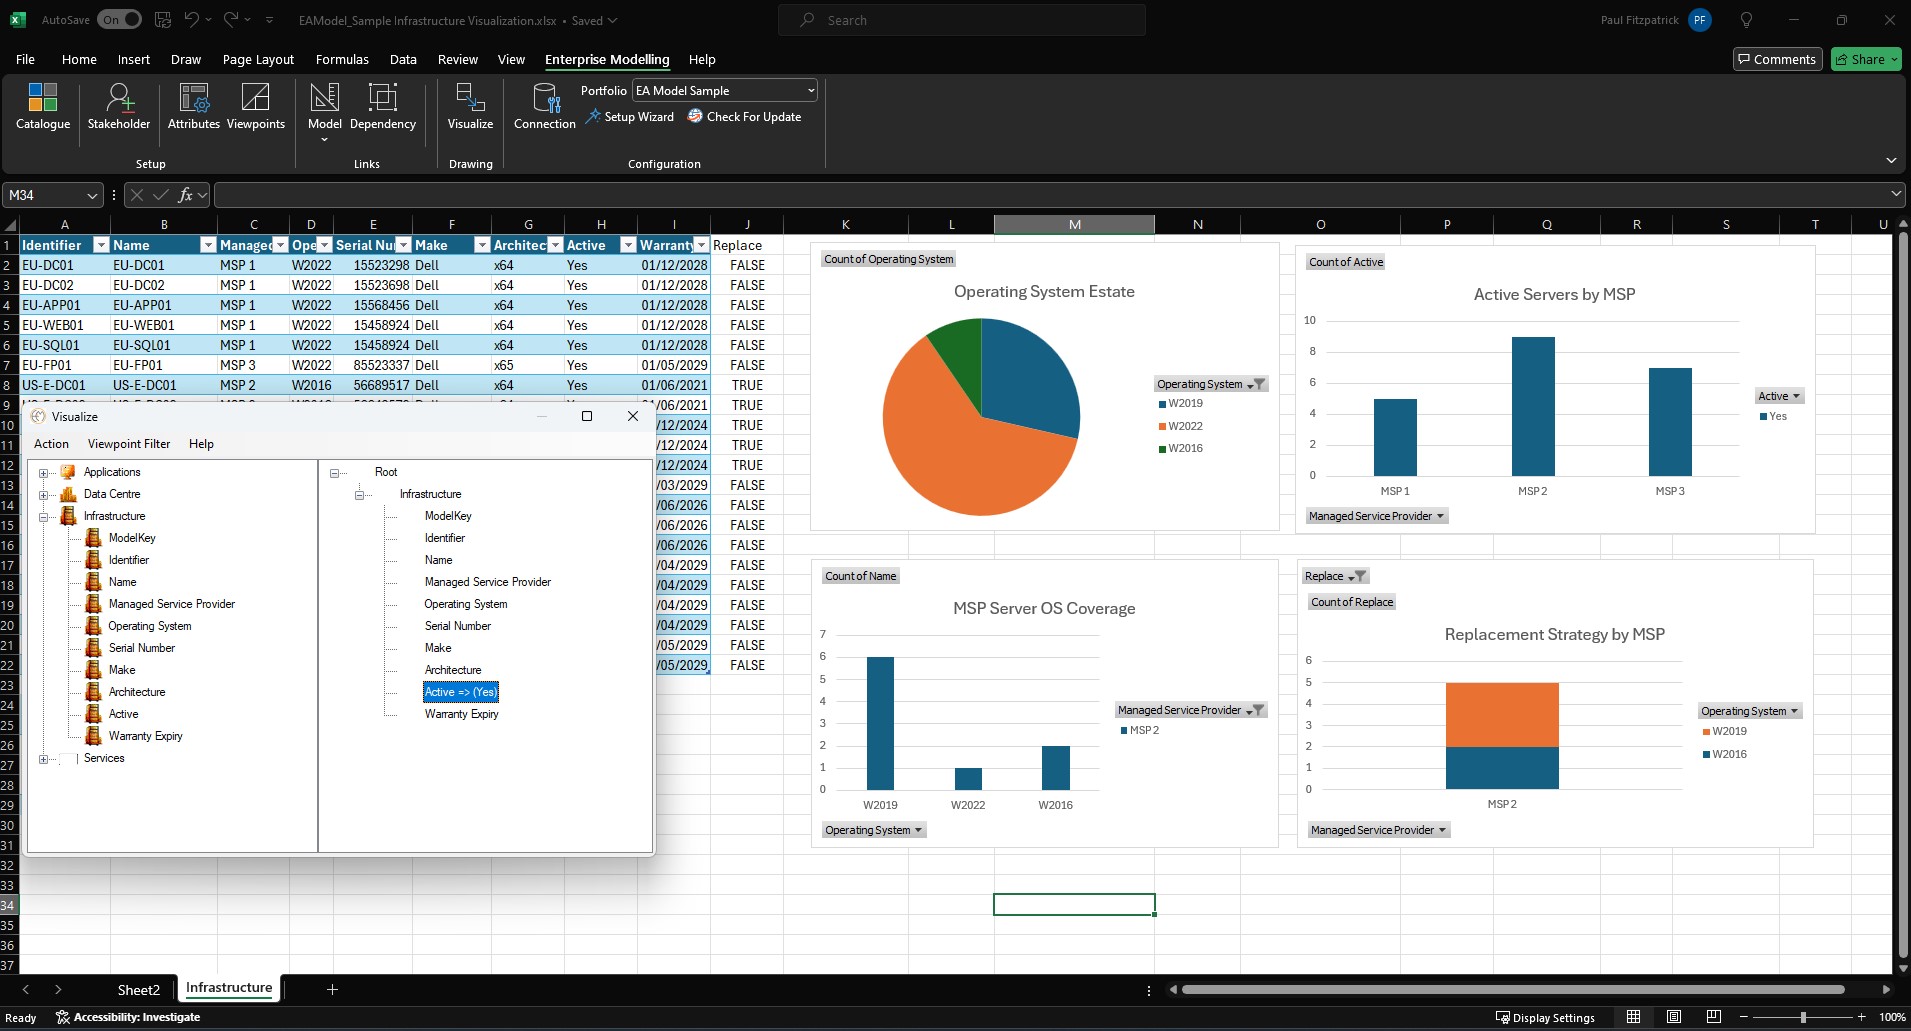Click the Count of Operating System field button
Screen dimensions: 1911x1031
pos(888,259)
